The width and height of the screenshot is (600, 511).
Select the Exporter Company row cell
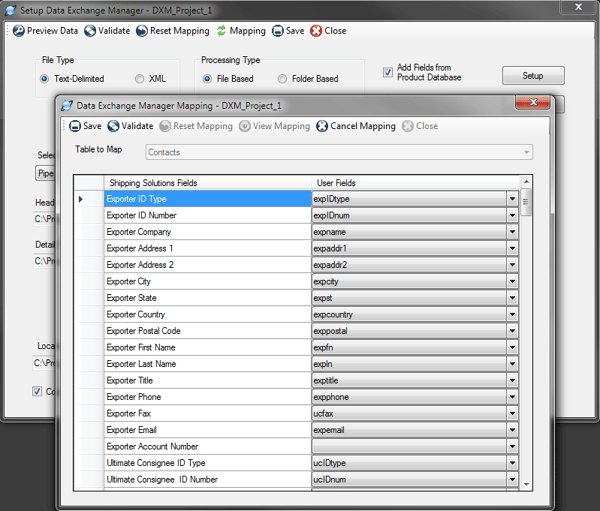(x=206, y=232)
